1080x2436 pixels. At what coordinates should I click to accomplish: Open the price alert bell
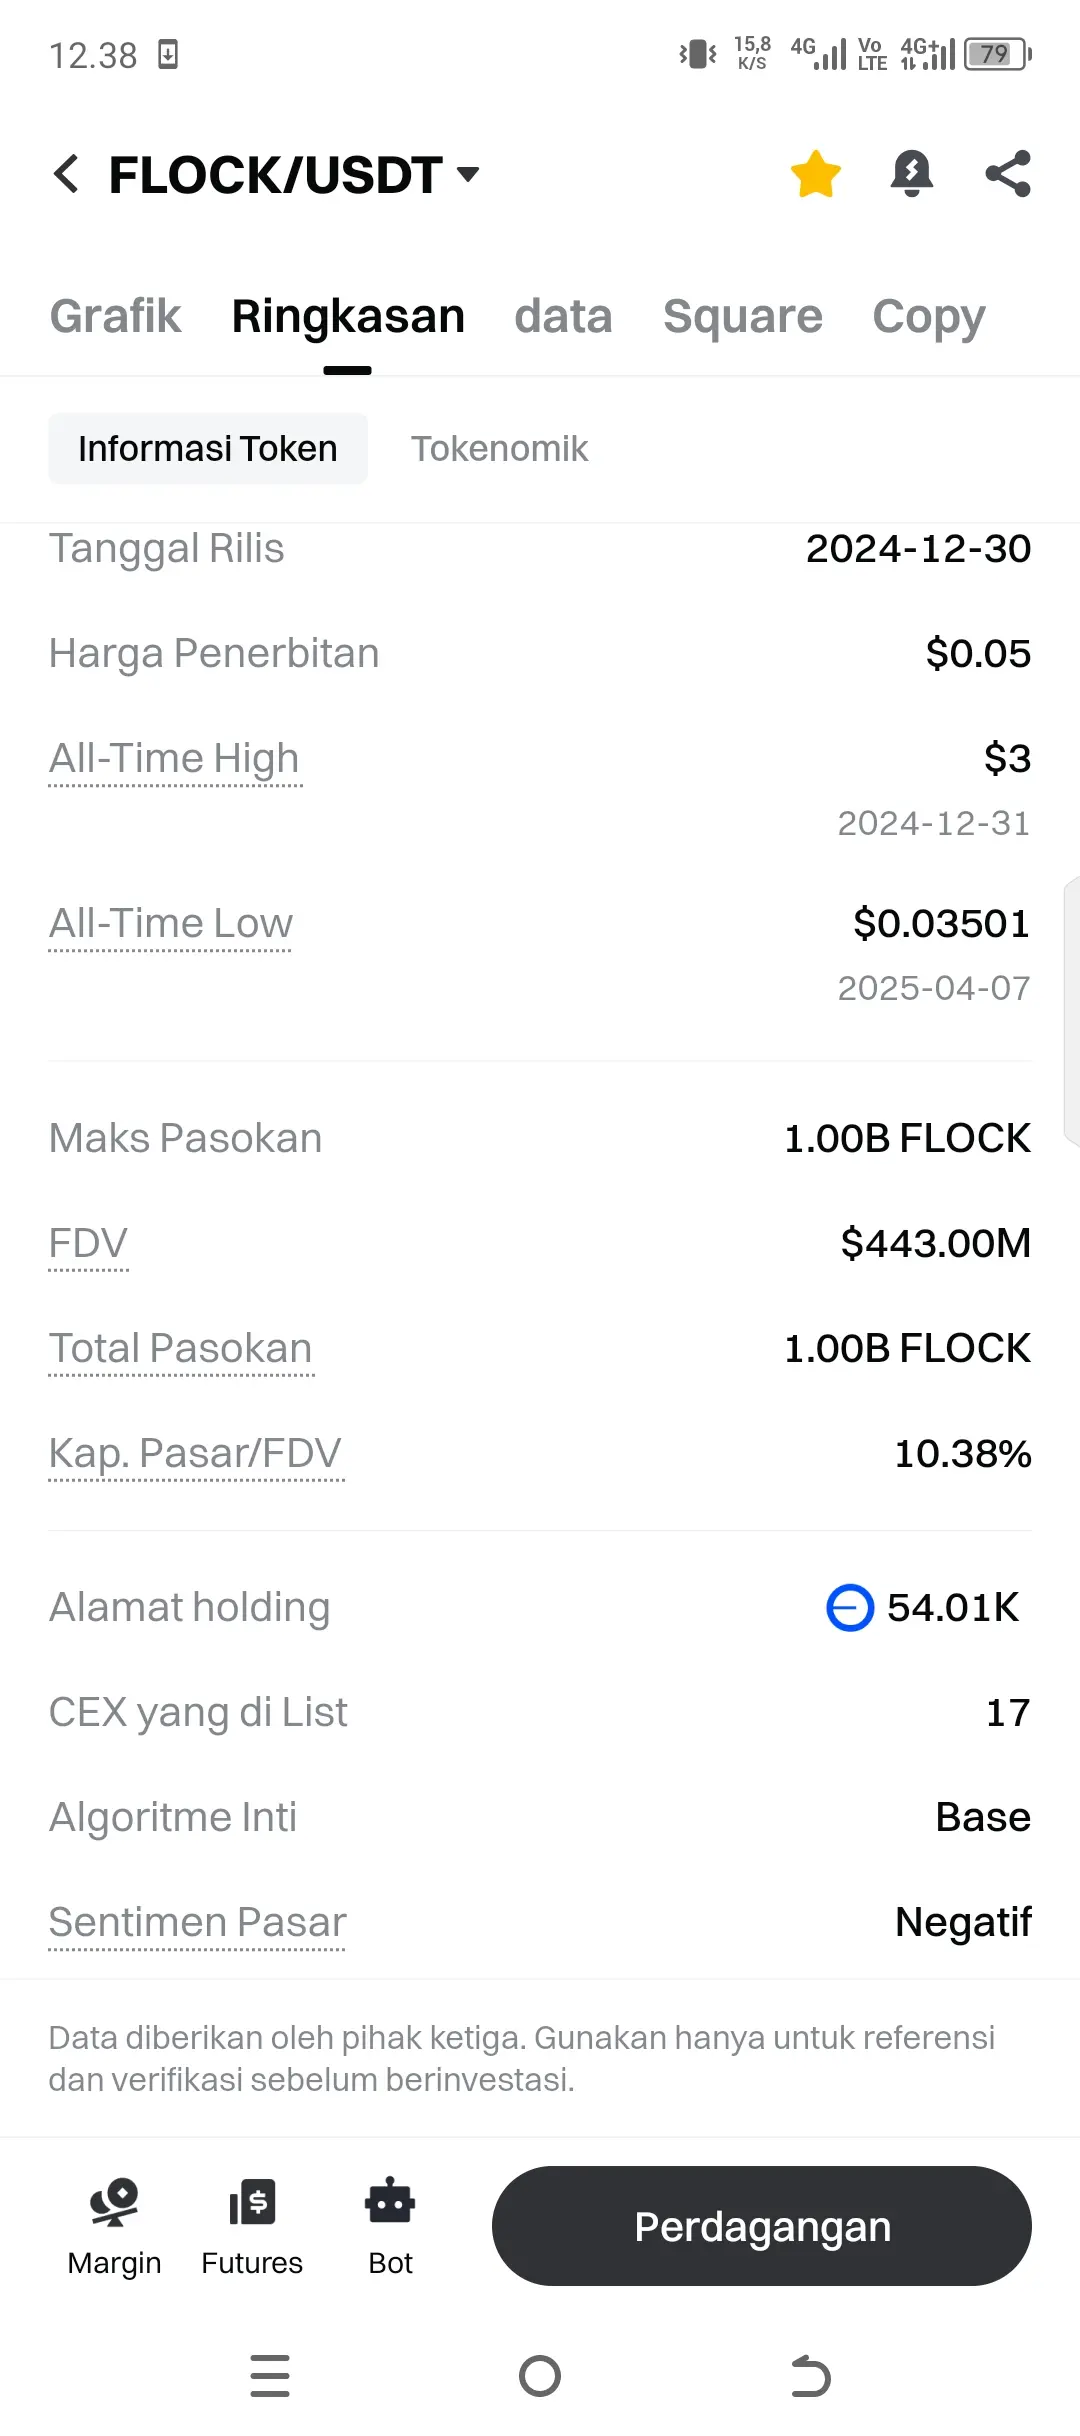911,174
